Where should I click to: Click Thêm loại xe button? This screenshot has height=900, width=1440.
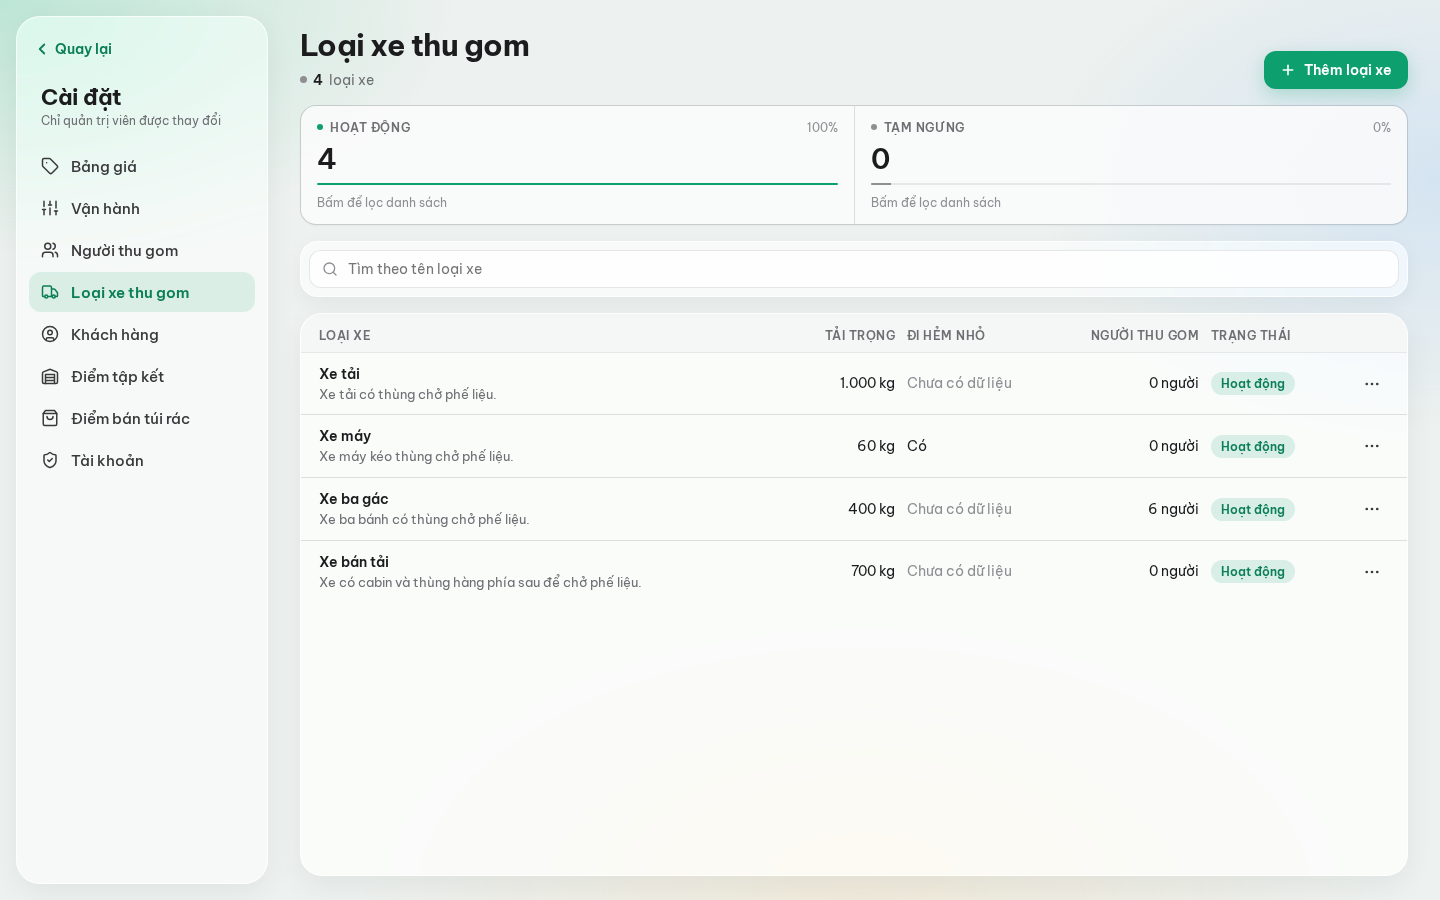point(1335,70)
